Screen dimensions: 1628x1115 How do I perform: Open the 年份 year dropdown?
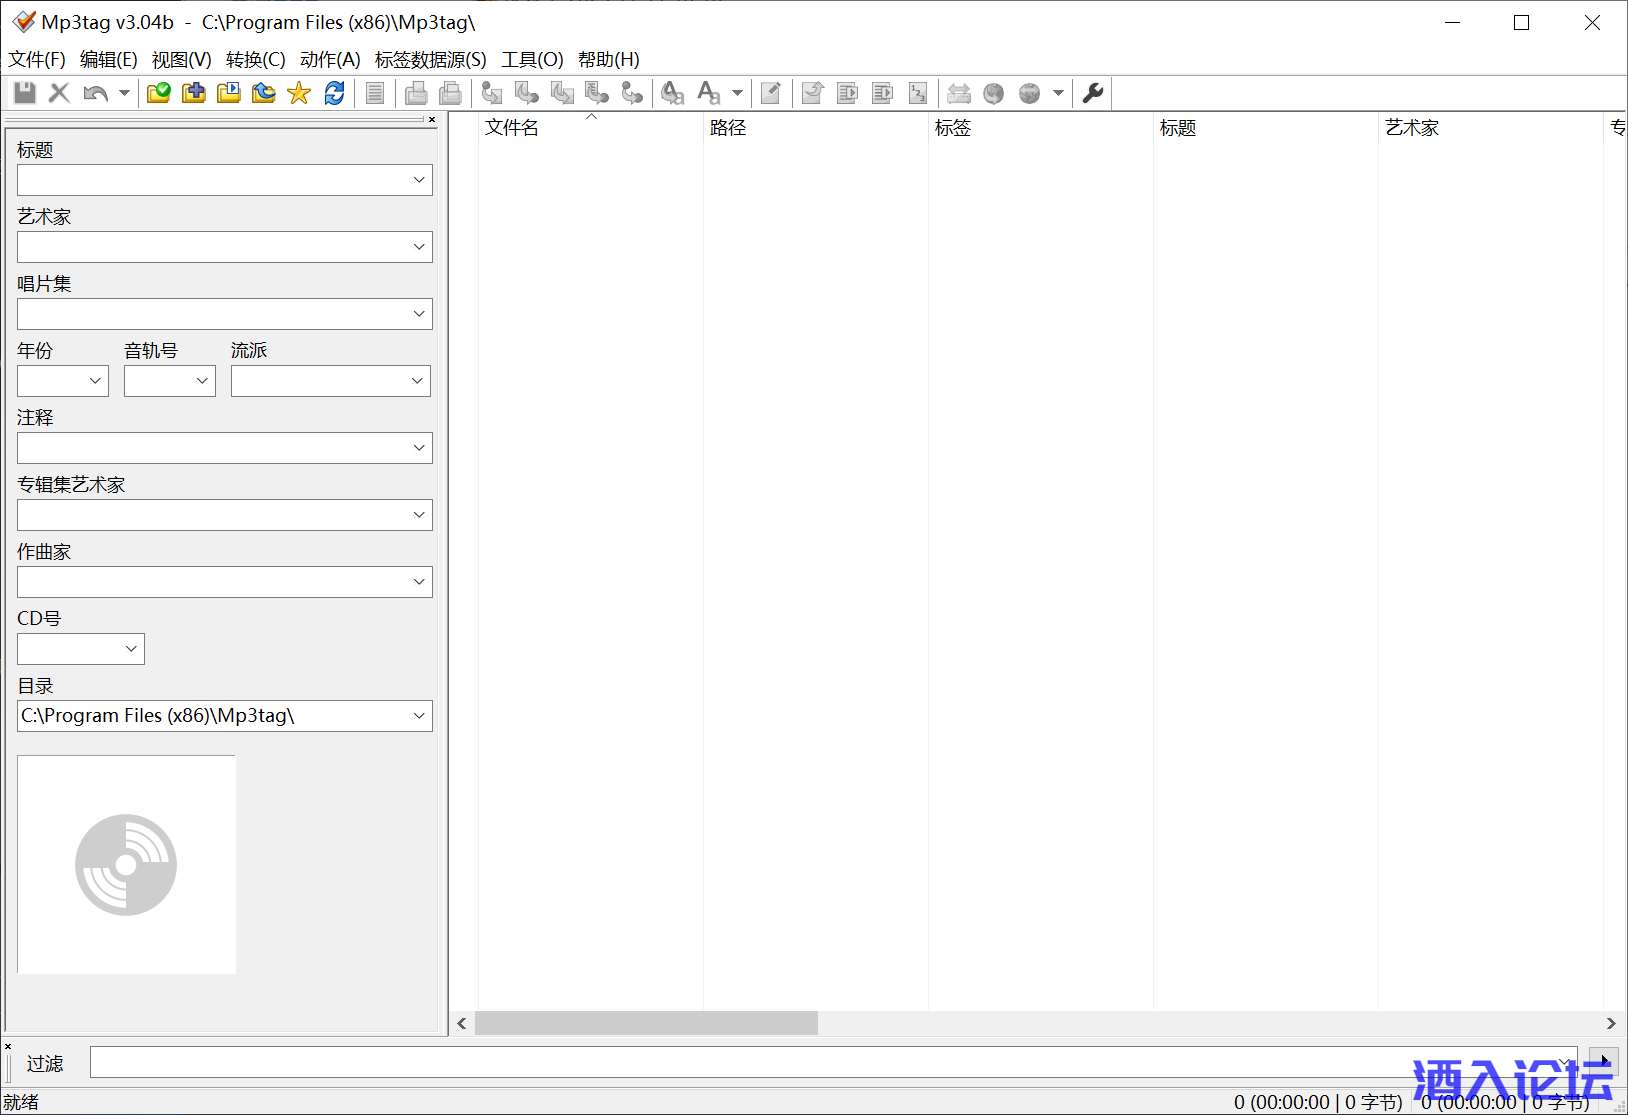point(95,381)
